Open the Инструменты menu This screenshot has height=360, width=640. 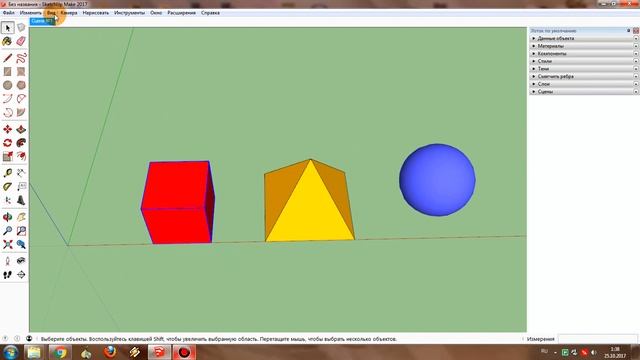point(129,13)
